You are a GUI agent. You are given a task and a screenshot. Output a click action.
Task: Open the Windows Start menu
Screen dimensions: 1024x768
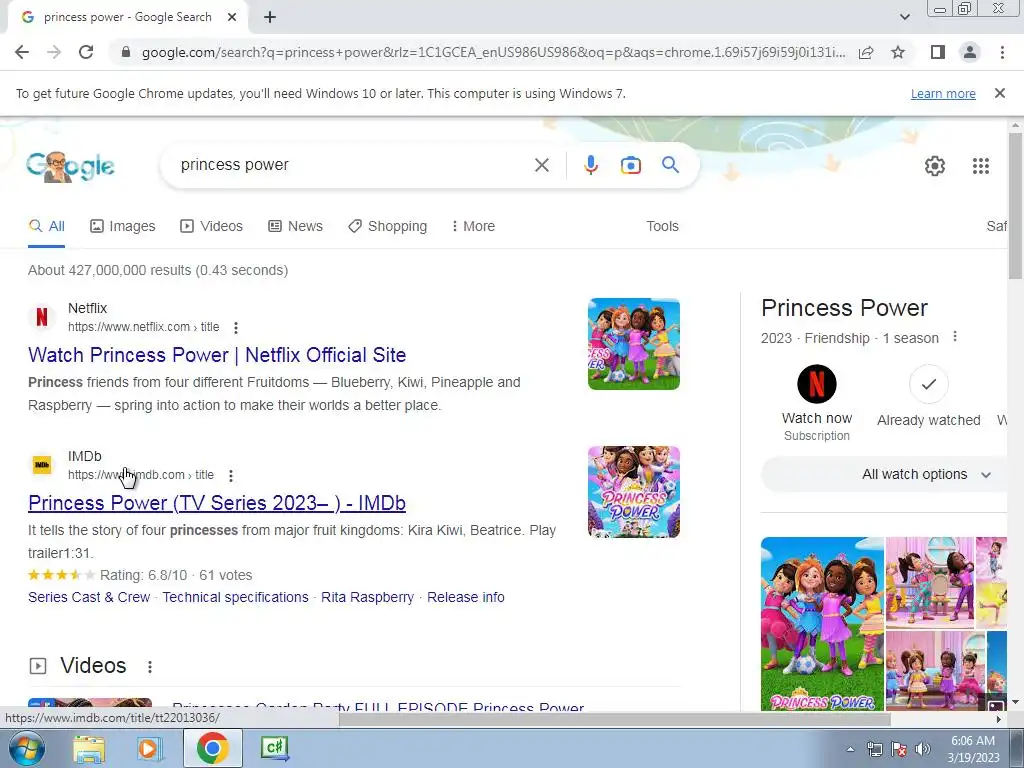26,748
